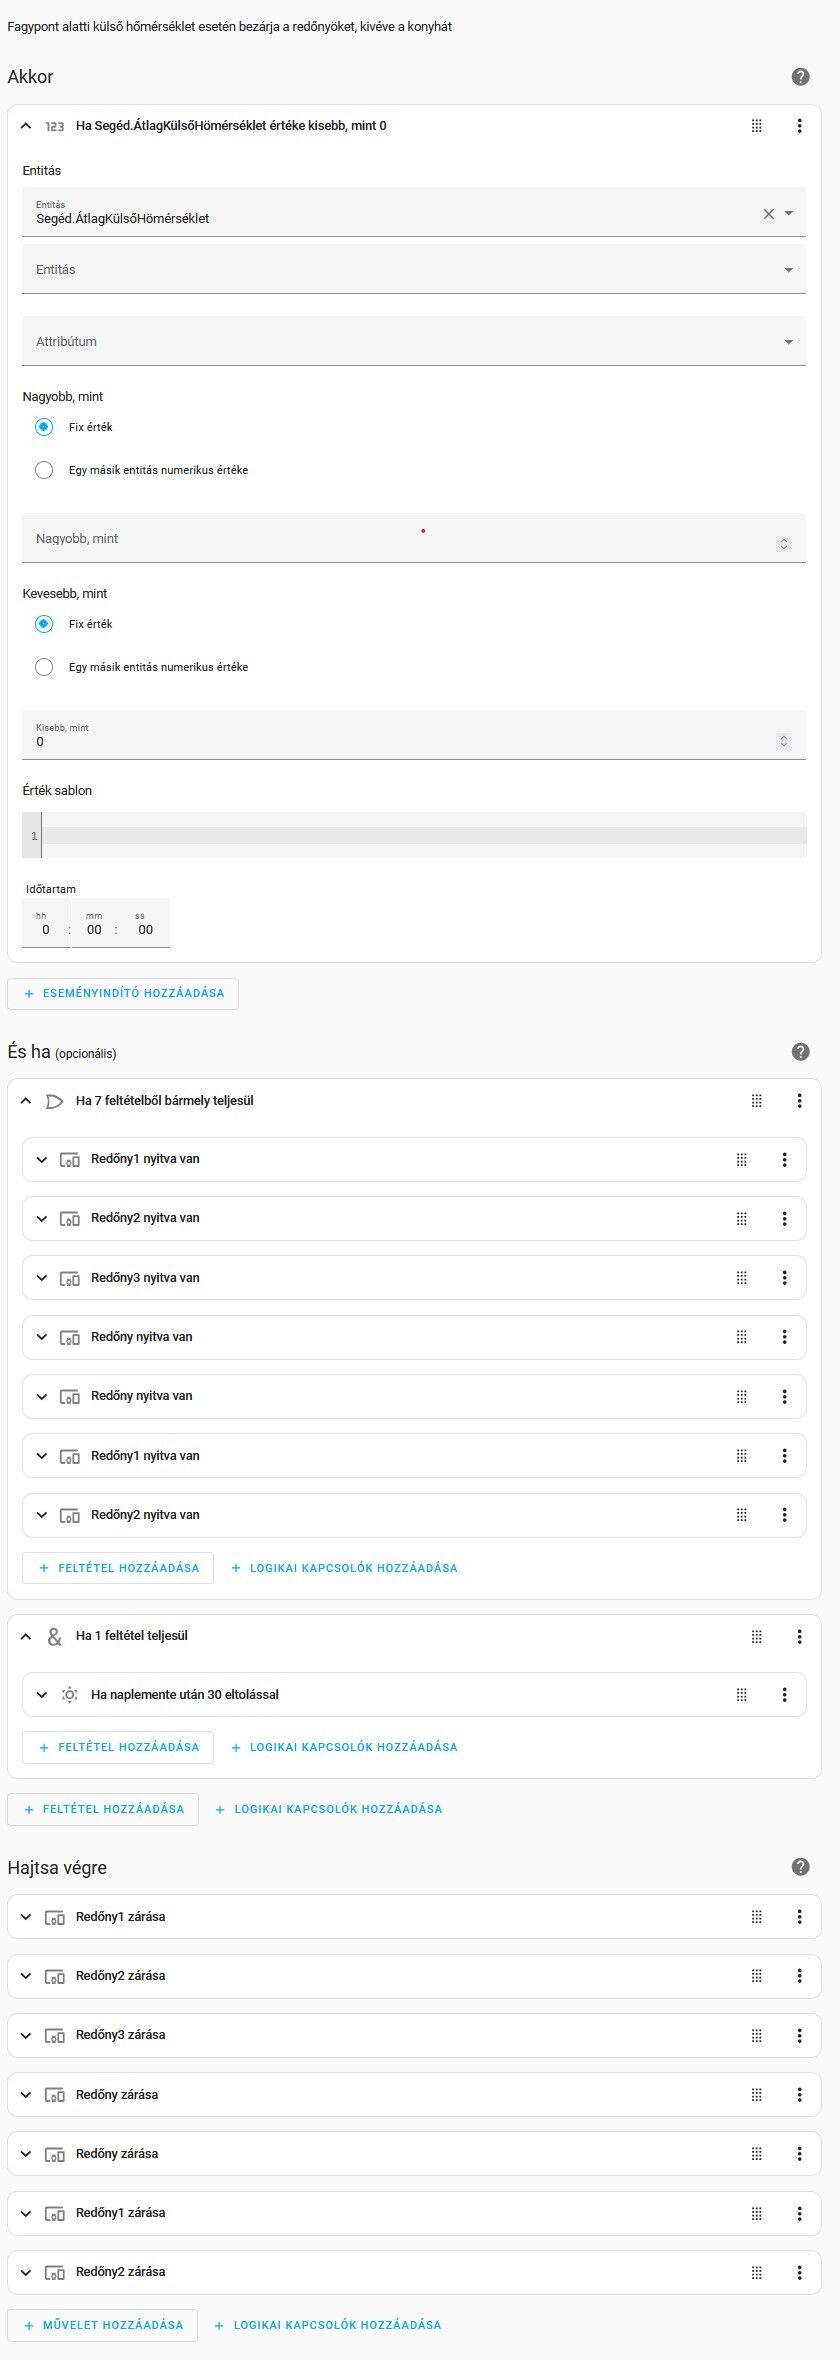Open three-dot menu of the Segéd.ÁtlagKülsőHömérséklet trigger
The height and width of the screenshot is (2360, 840).
click(799, 126)
